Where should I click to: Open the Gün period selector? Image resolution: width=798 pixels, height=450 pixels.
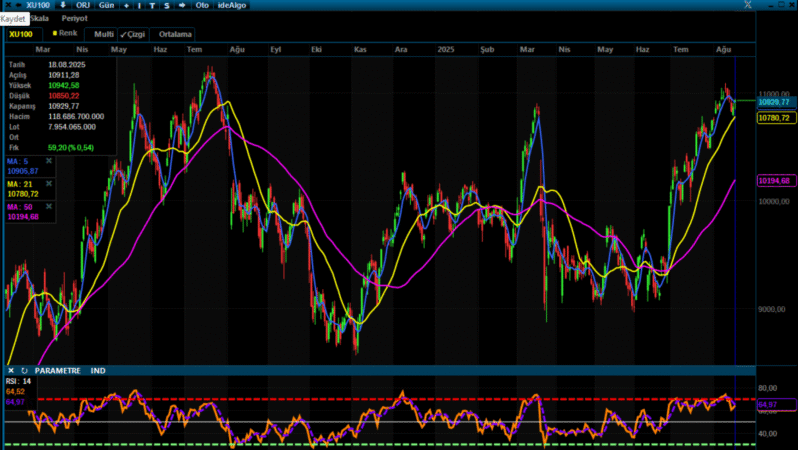pyautogui.click(x=106, y=5)
